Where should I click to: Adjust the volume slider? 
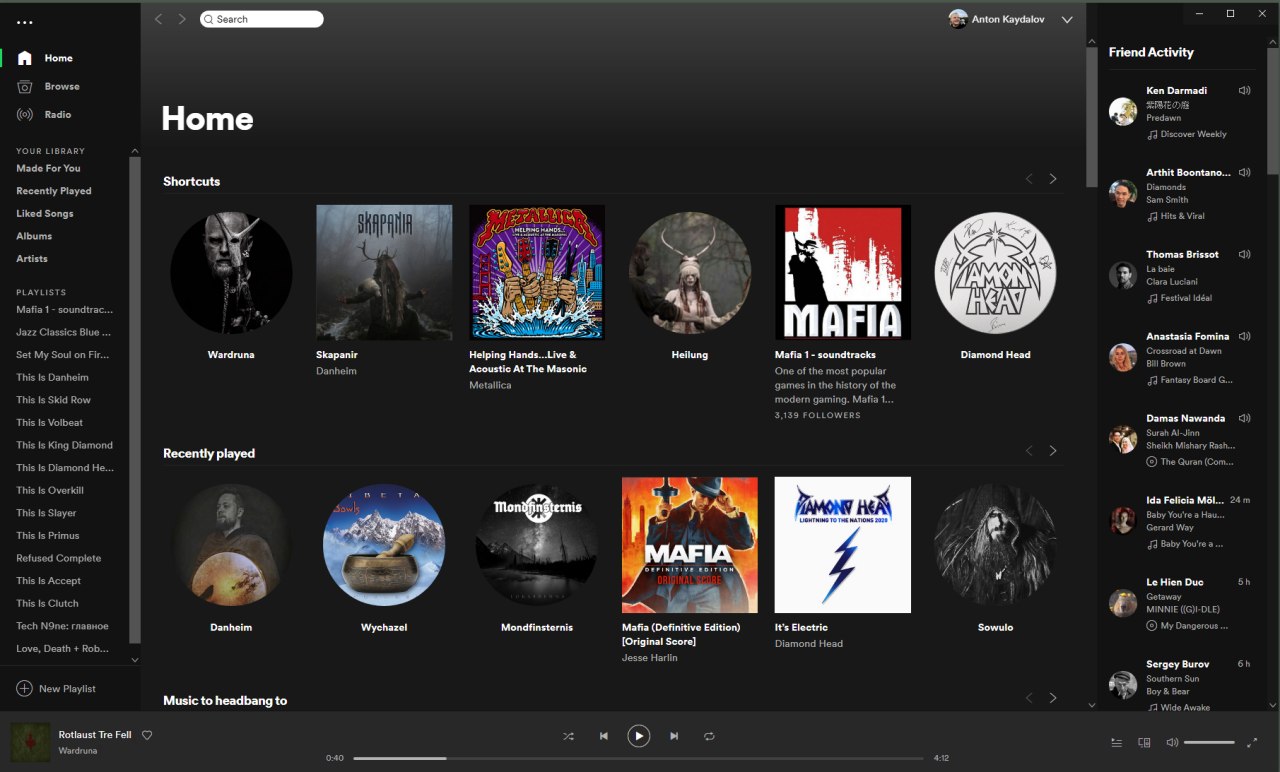coord(1209,743)
